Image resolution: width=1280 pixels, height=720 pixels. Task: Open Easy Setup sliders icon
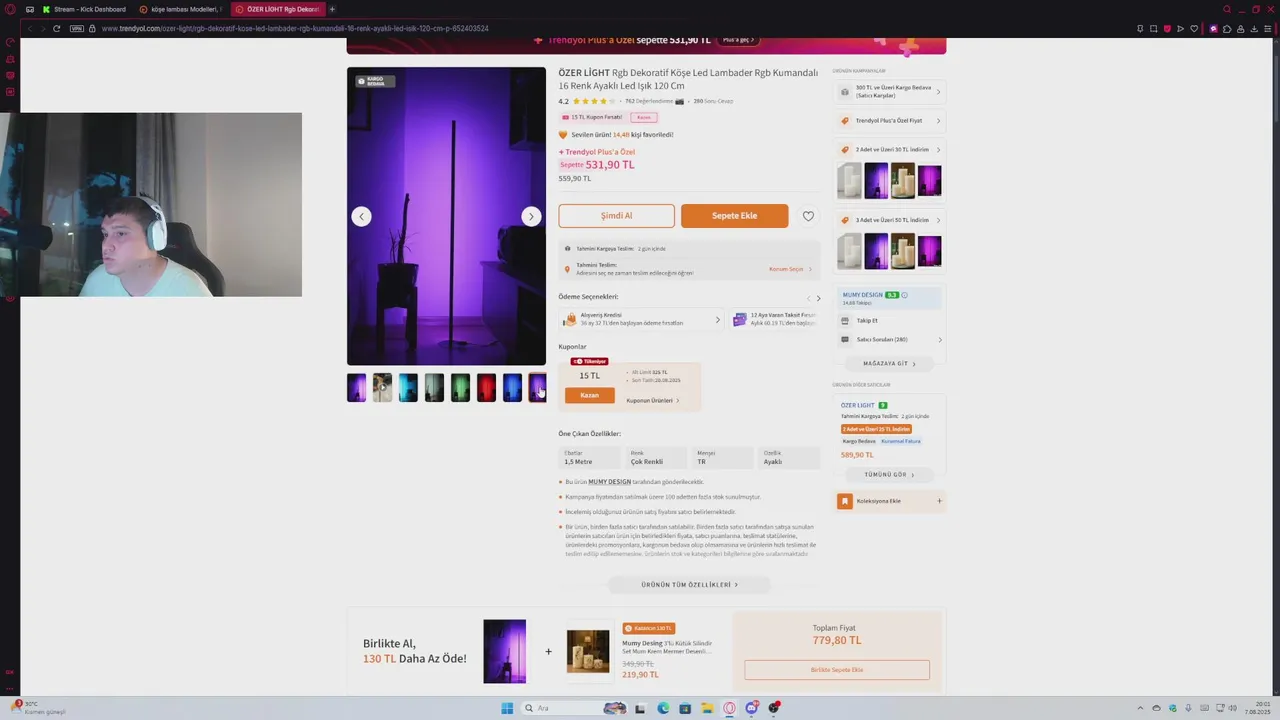coord(1269,28)
